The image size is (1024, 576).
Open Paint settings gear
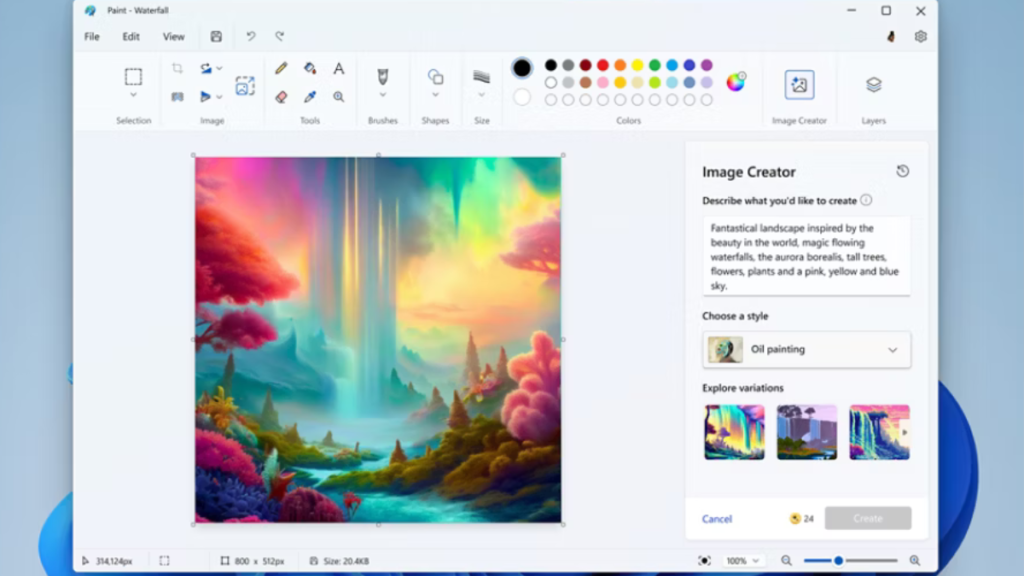[921, 37]
